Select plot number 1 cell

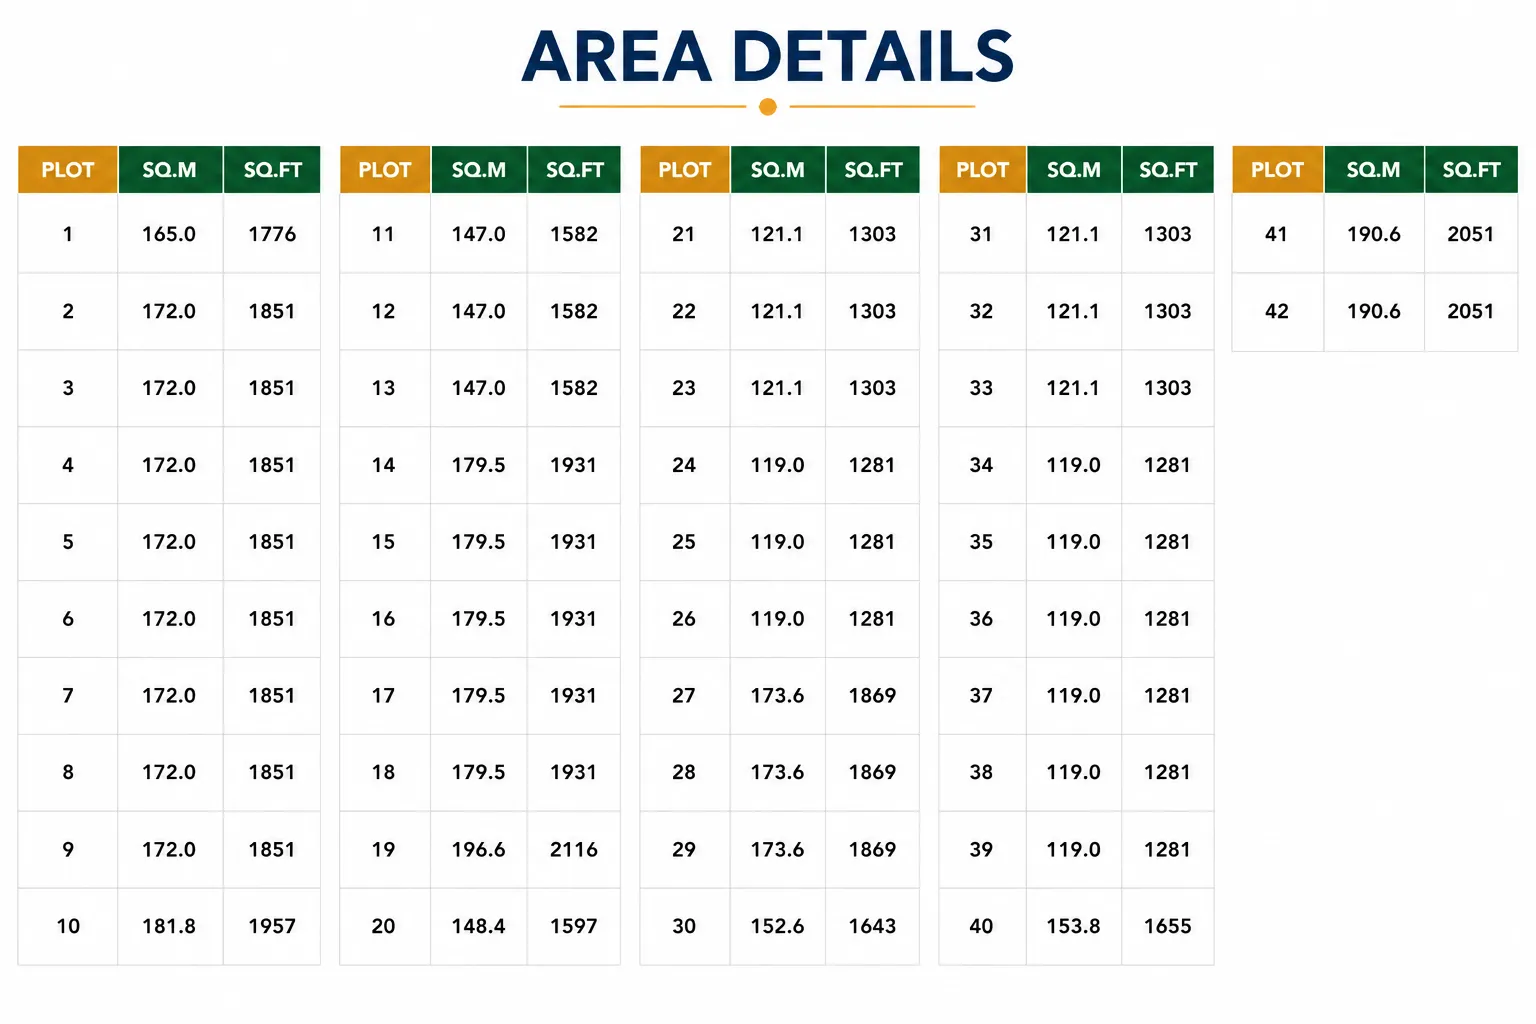[68, 234]
